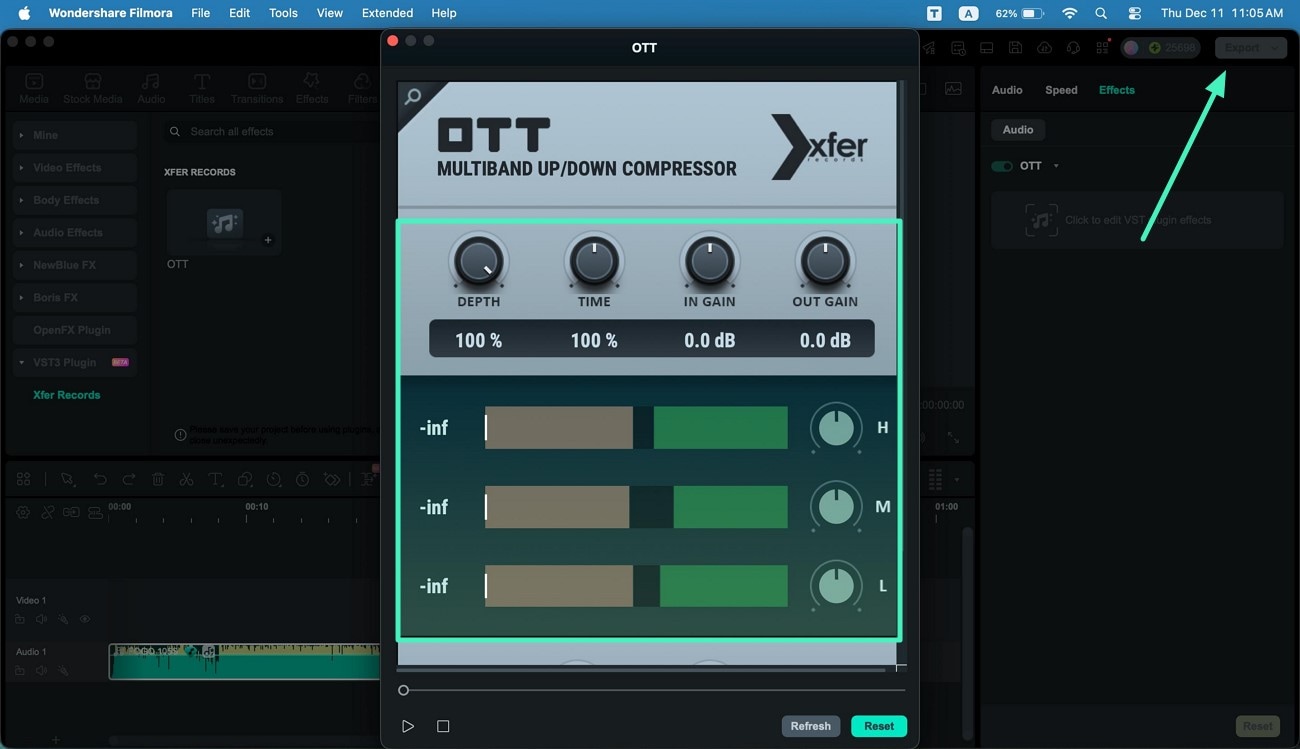Screen dimensions: 1300x749
Task: Disable the OTT effect toggle in the Effects panel
Action: click(1002, 166)
